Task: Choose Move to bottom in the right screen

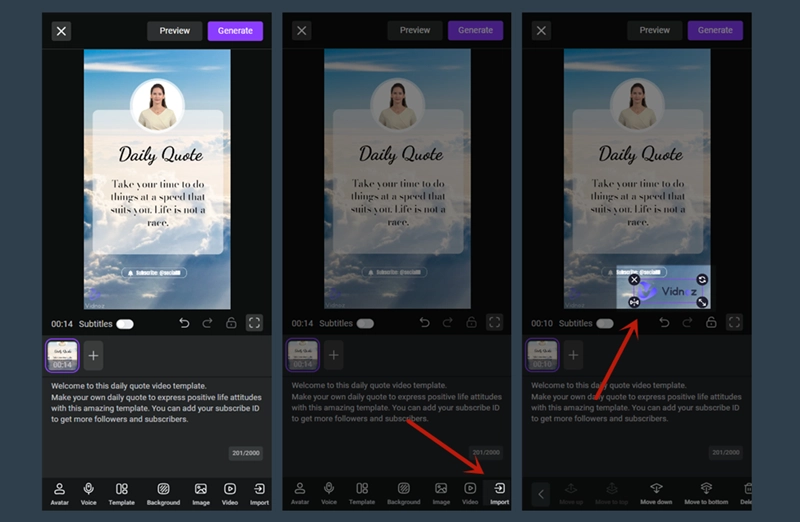Action: point(706,493)
